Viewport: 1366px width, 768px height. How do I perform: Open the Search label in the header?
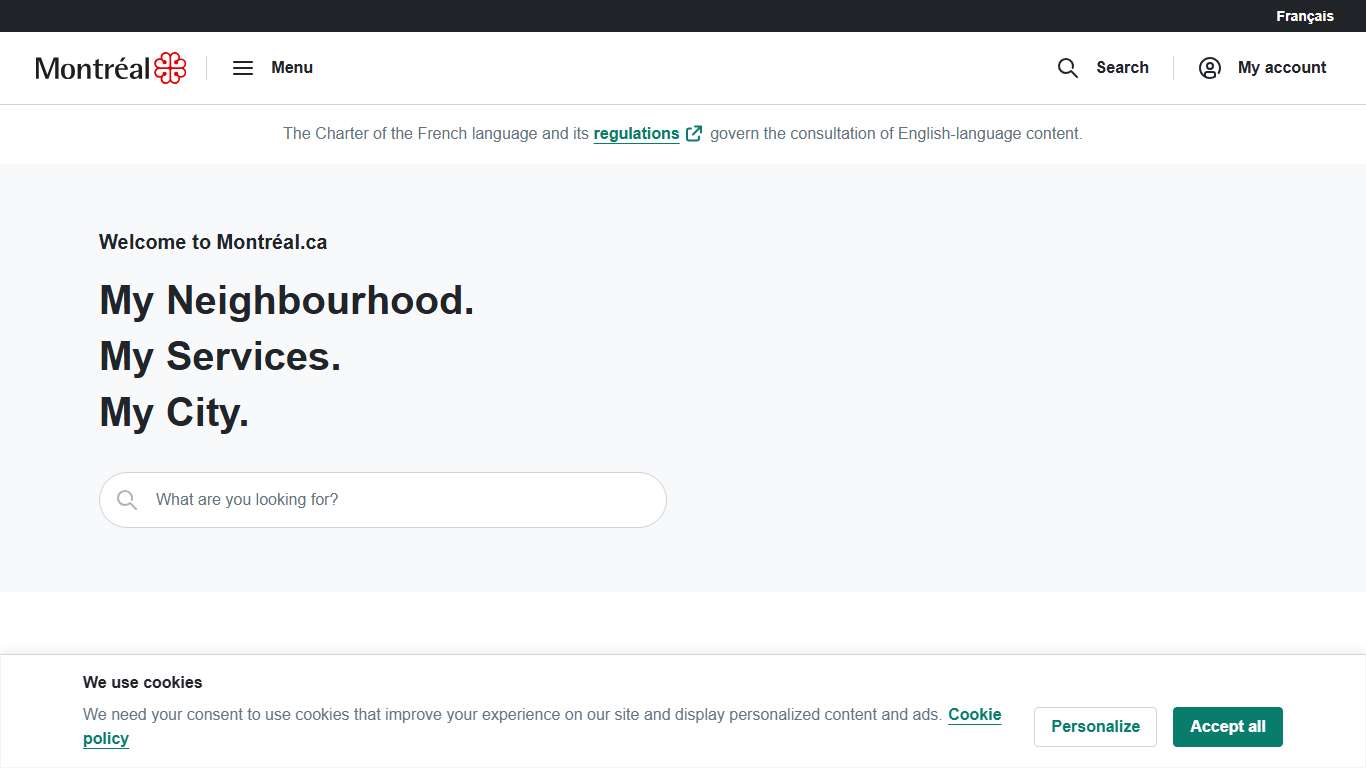point(1122,68)
